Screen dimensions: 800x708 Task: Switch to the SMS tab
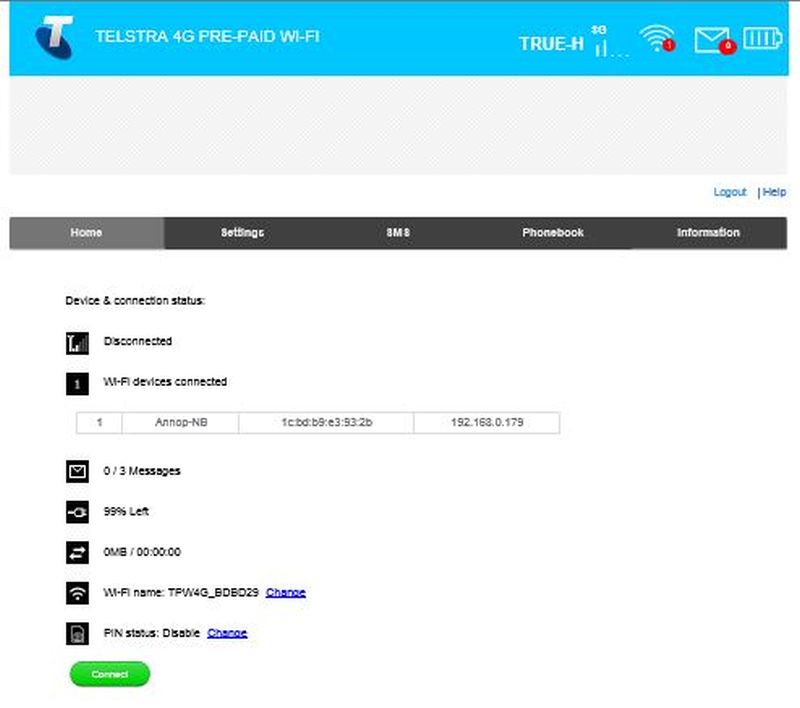[398, 233]
